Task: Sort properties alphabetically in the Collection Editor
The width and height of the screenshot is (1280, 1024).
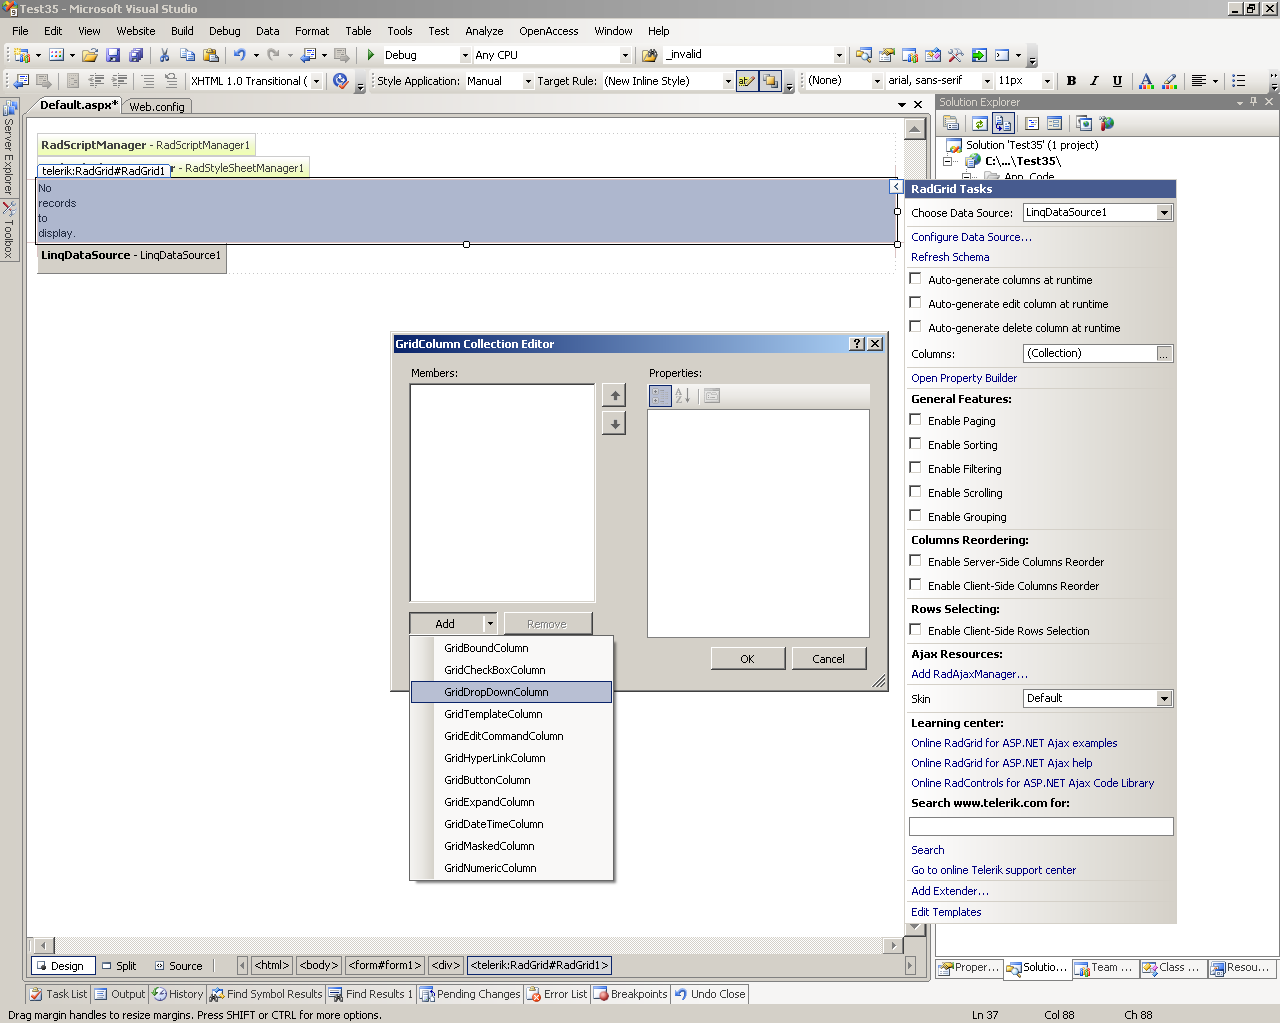Action: (x=683, y=396)
